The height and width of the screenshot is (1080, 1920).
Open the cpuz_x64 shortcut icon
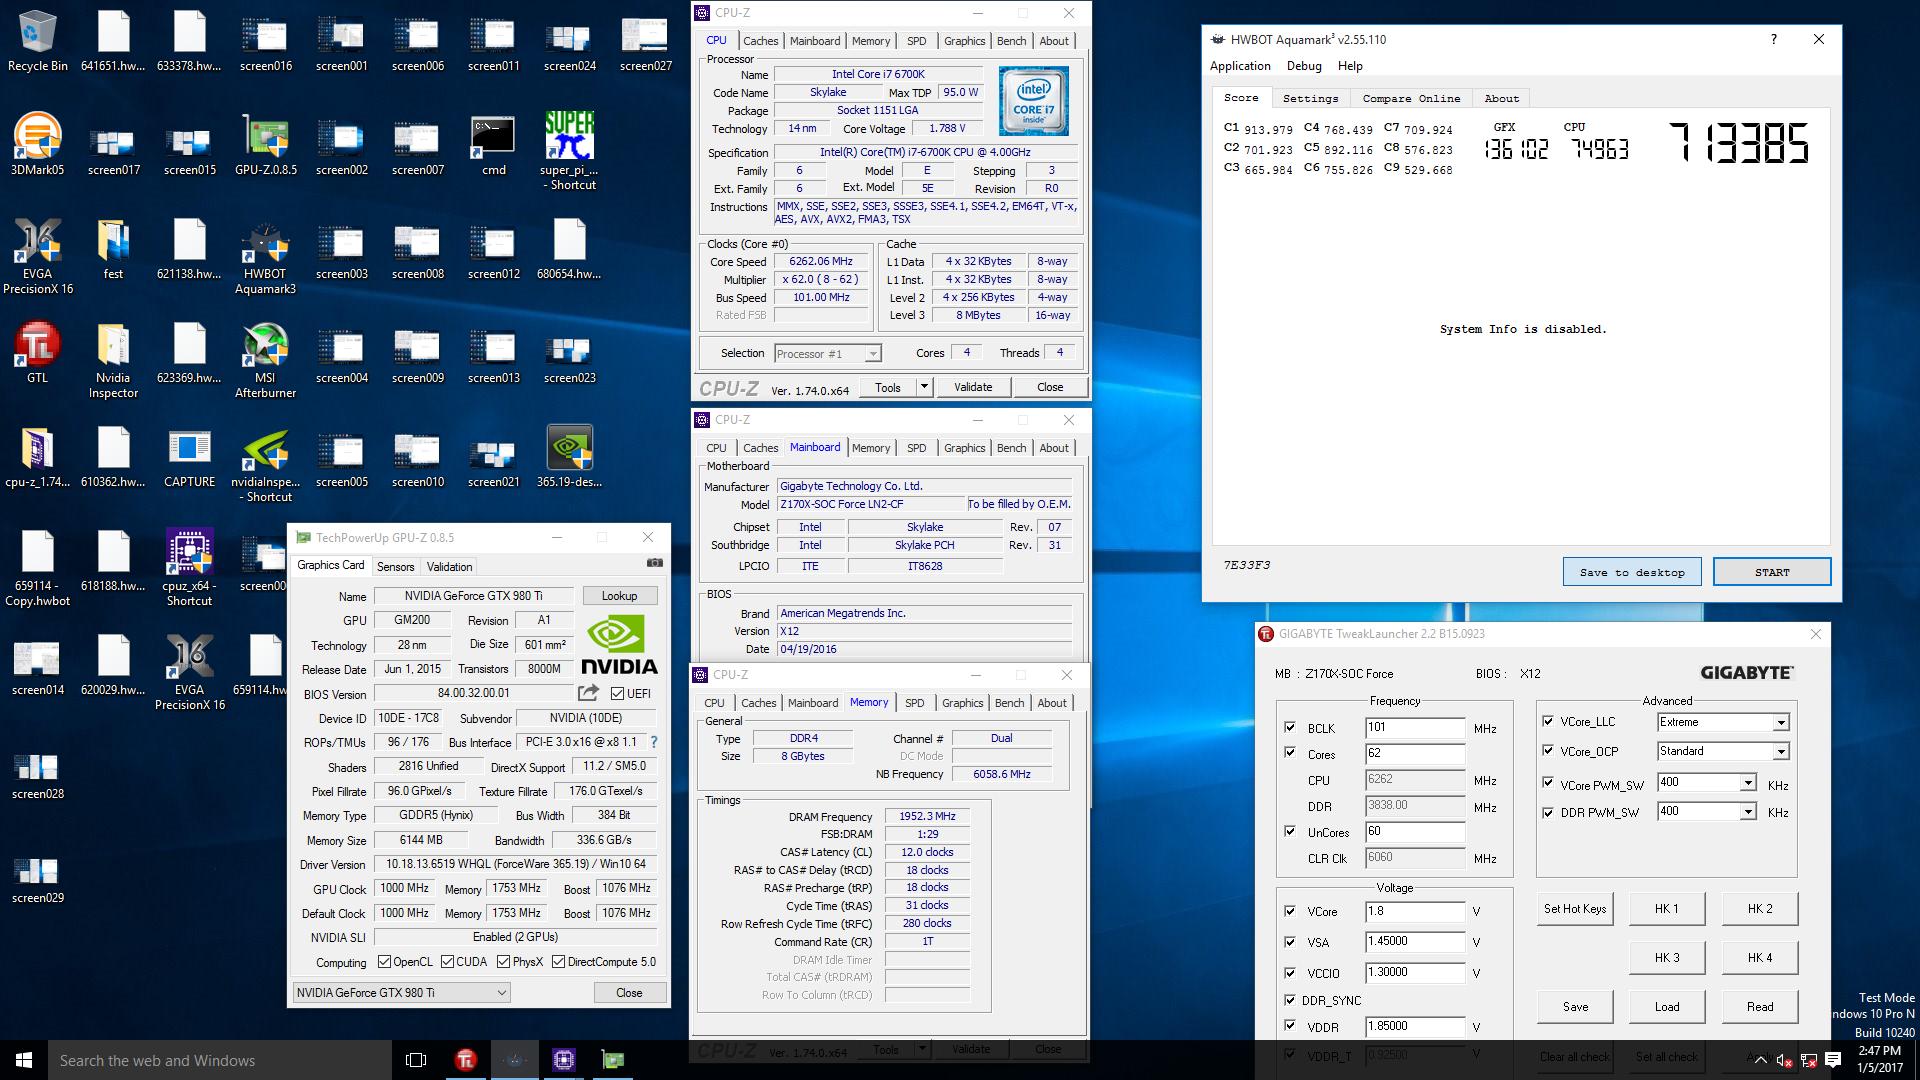click(189, 568)
